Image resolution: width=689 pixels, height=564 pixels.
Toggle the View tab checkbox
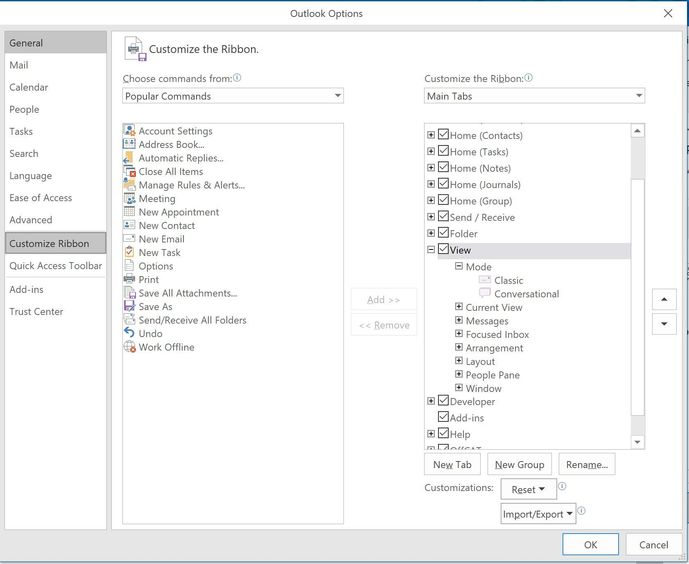tap(443, 249)
